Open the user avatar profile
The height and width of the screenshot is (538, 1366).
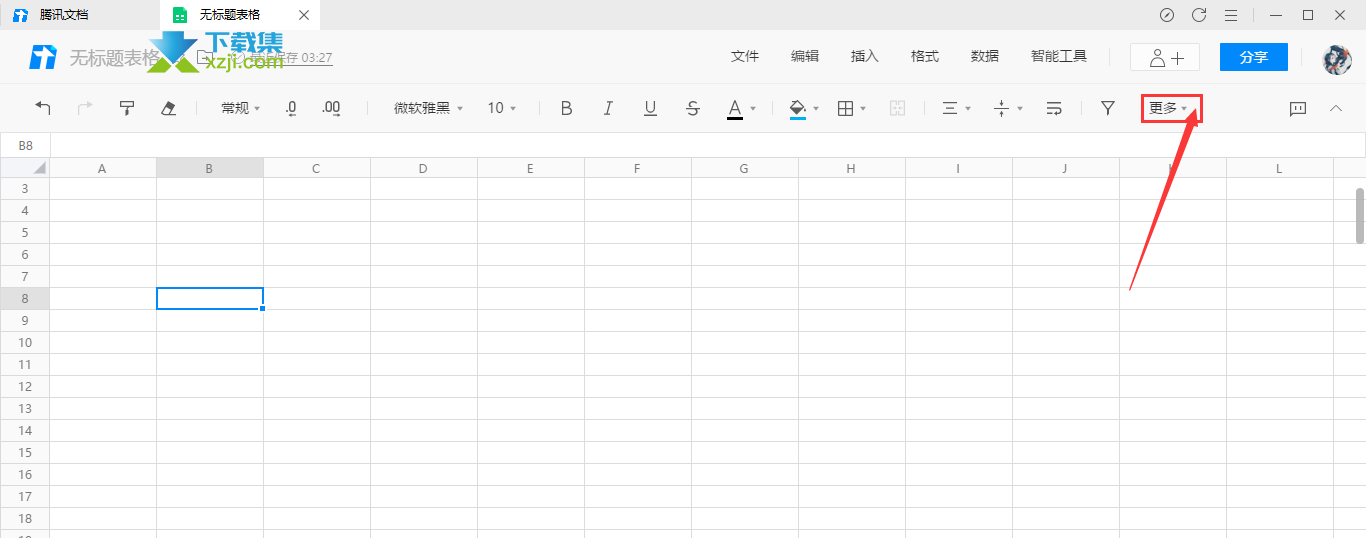coord(1337,58)
